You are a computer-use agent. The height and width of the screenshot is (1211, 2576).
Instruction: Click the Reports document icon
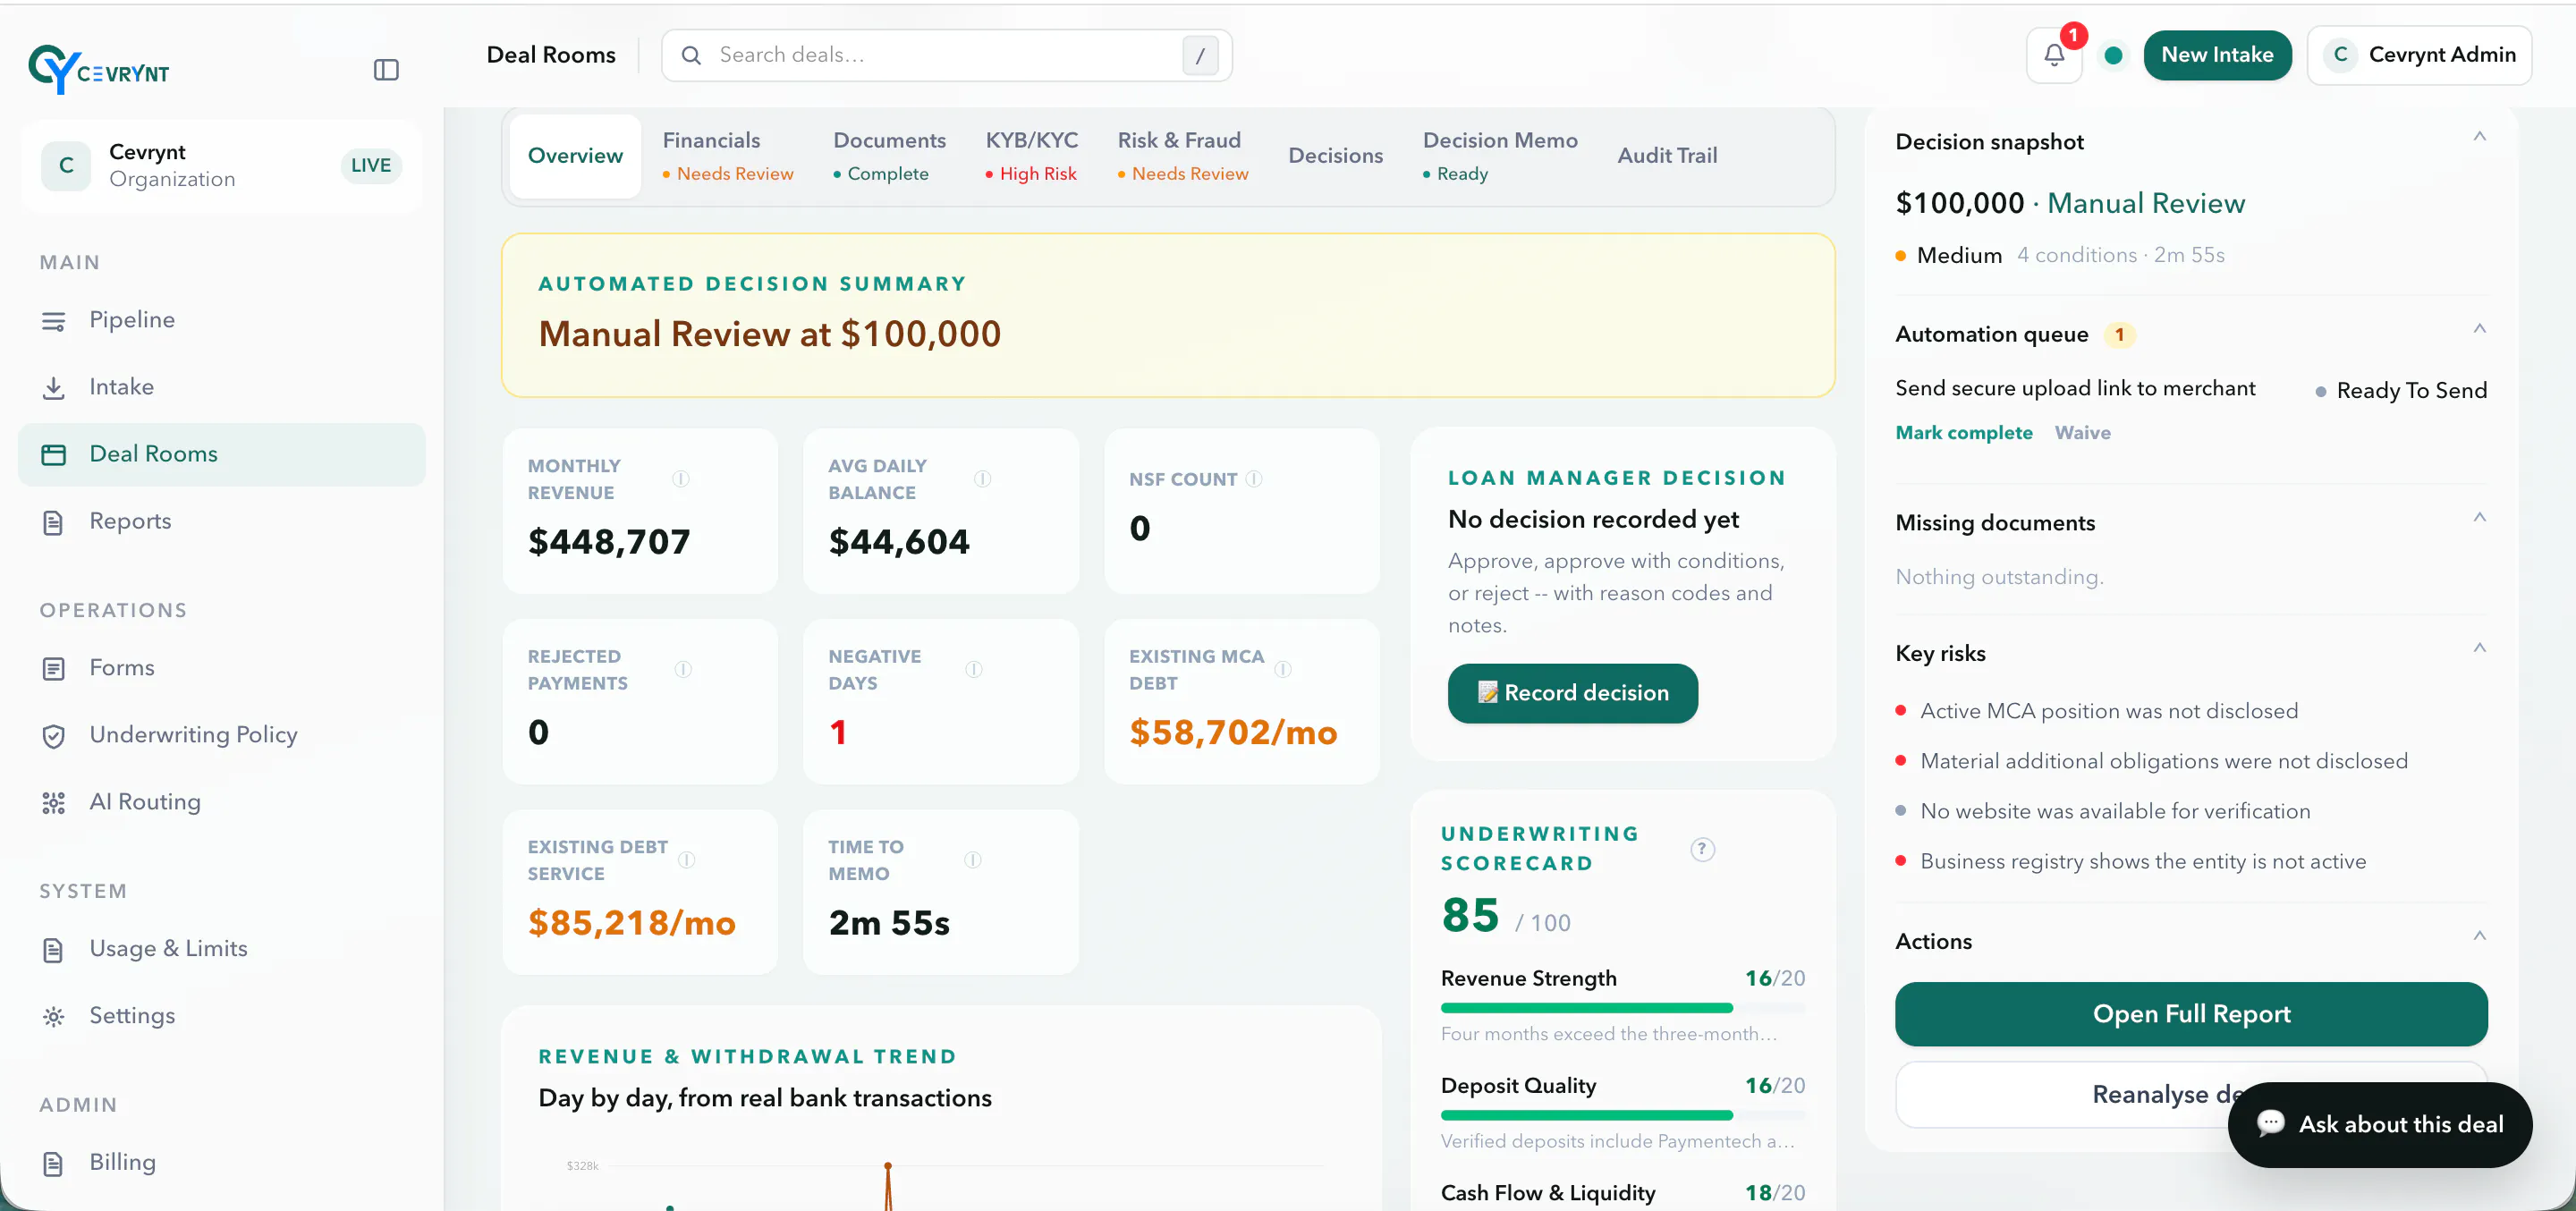[x=54, y=522]
